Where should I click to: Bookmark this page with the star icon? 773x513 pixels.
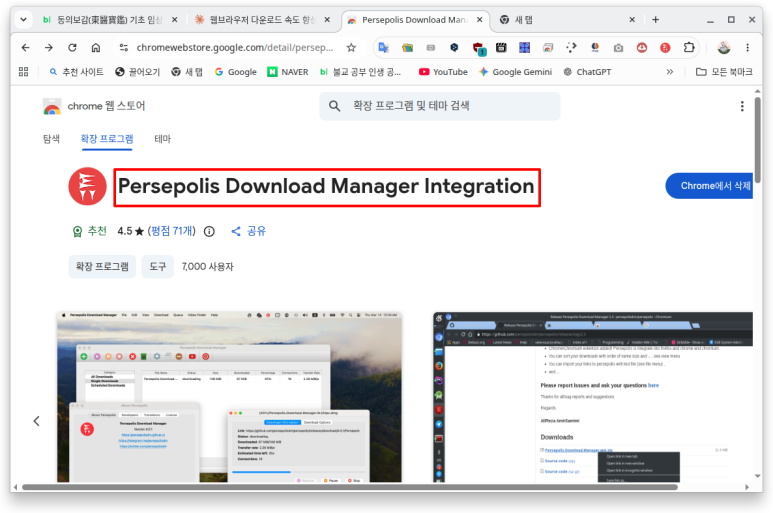tap(351, 47)
